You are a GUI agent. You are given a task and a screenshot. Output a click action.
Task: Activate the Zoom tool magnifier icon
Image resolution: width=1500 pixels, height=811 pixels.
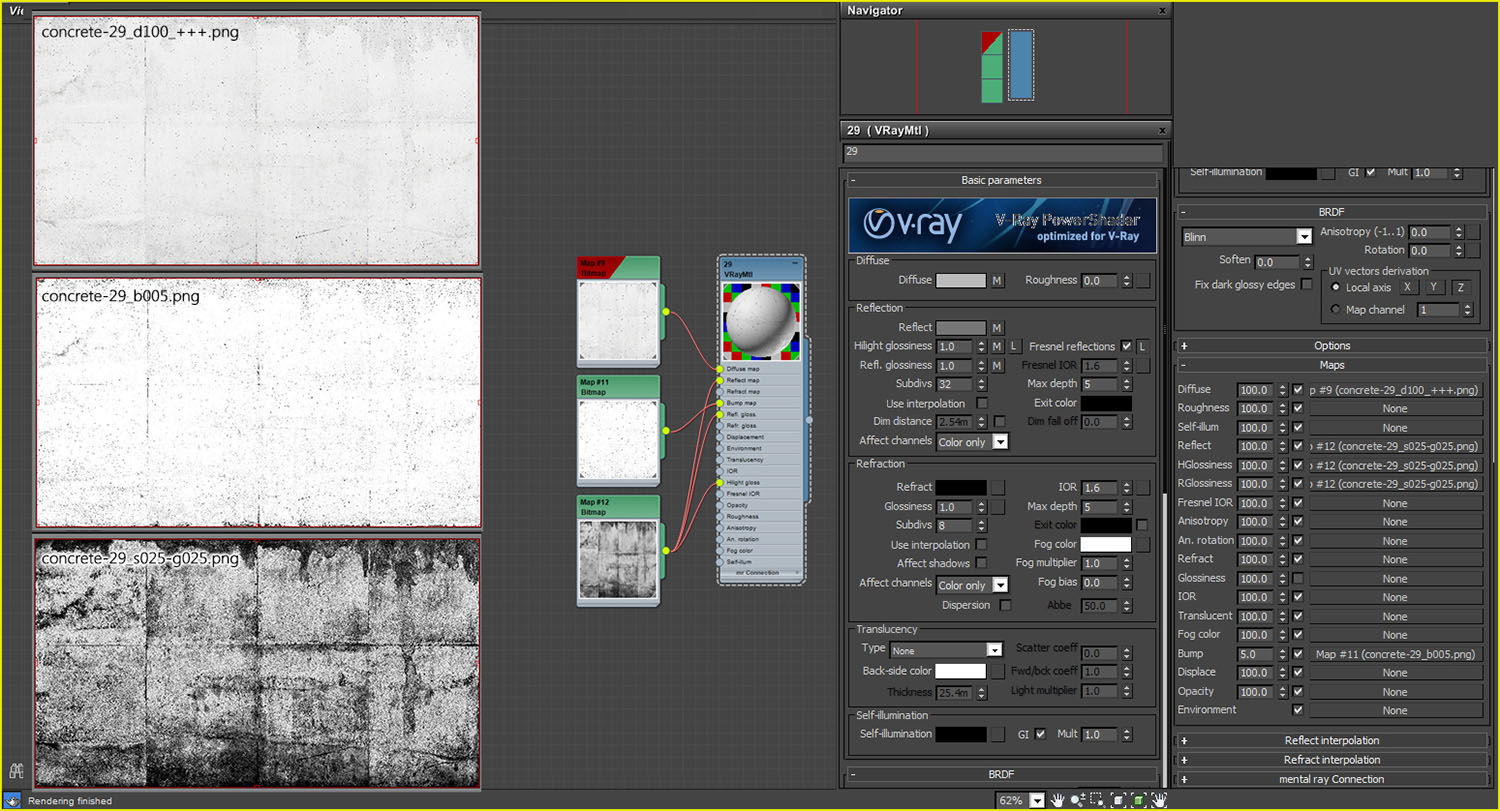point(1077,800)
